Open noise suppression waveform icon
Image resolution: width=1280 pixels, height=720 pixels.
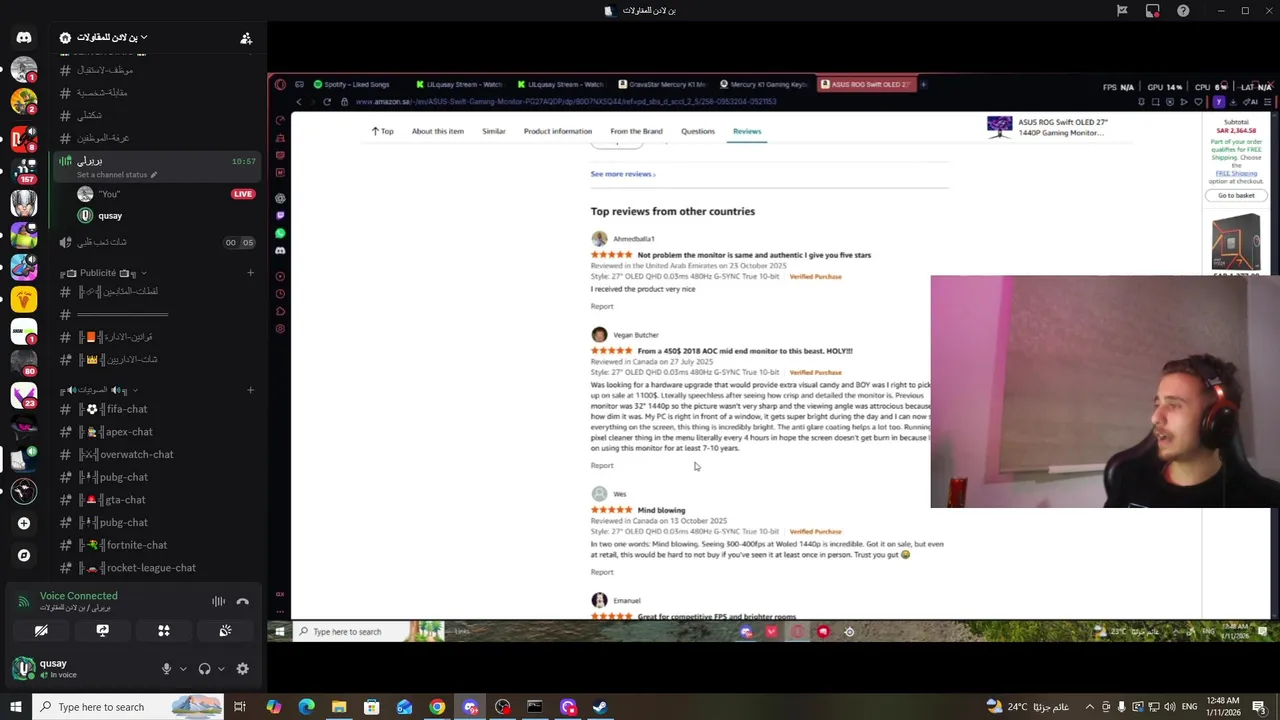click(x=218, y=601)
